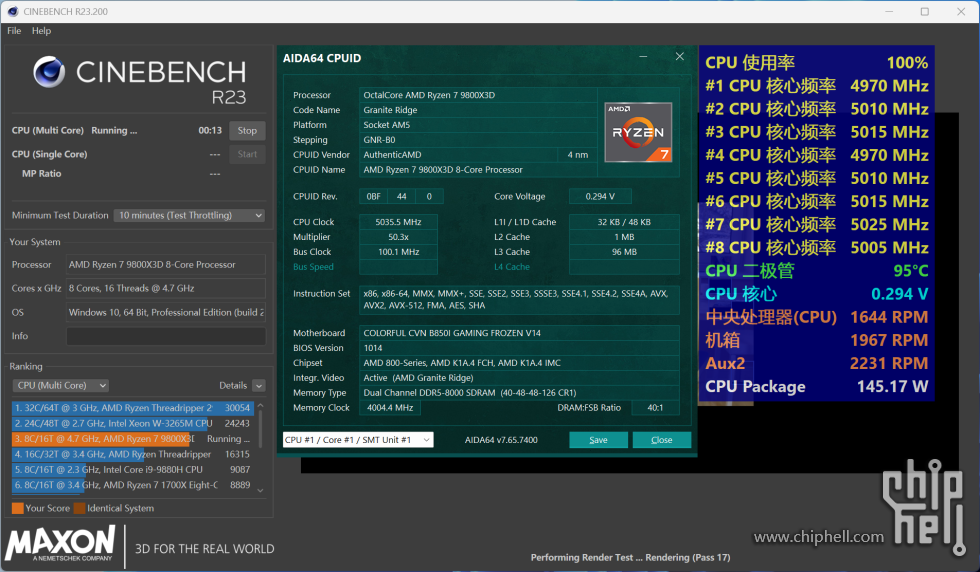Click the CPU Clock value 5035.5 MHz
Screen dimensions: 980x572
398,222
